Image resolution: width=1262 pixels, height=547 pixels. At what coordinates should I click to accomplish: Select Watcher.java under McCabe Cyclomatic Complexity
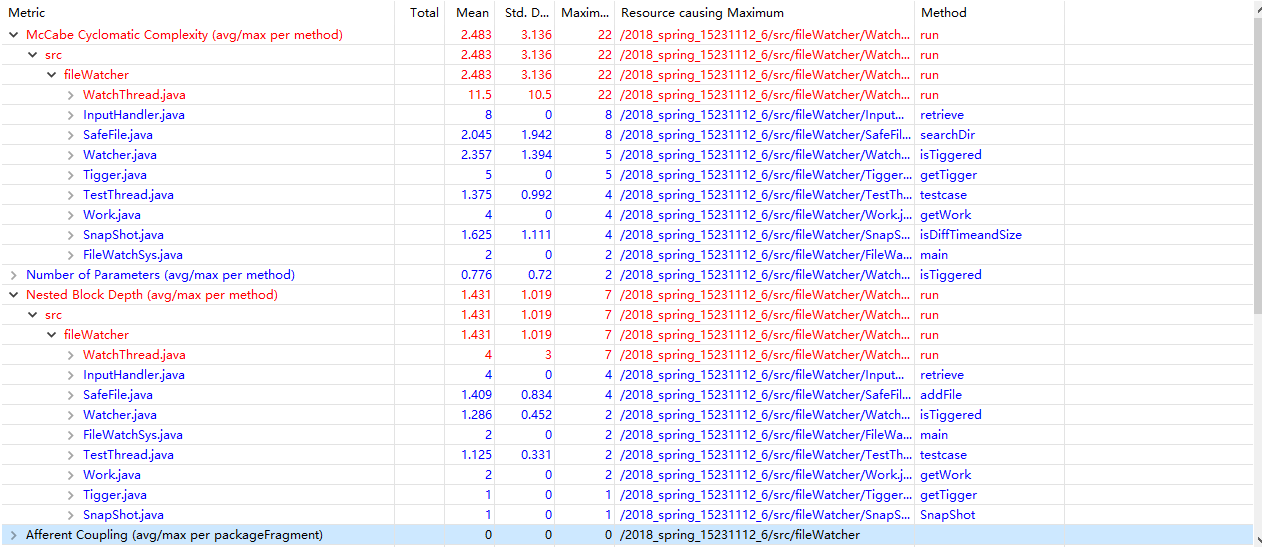click(120, 155)
